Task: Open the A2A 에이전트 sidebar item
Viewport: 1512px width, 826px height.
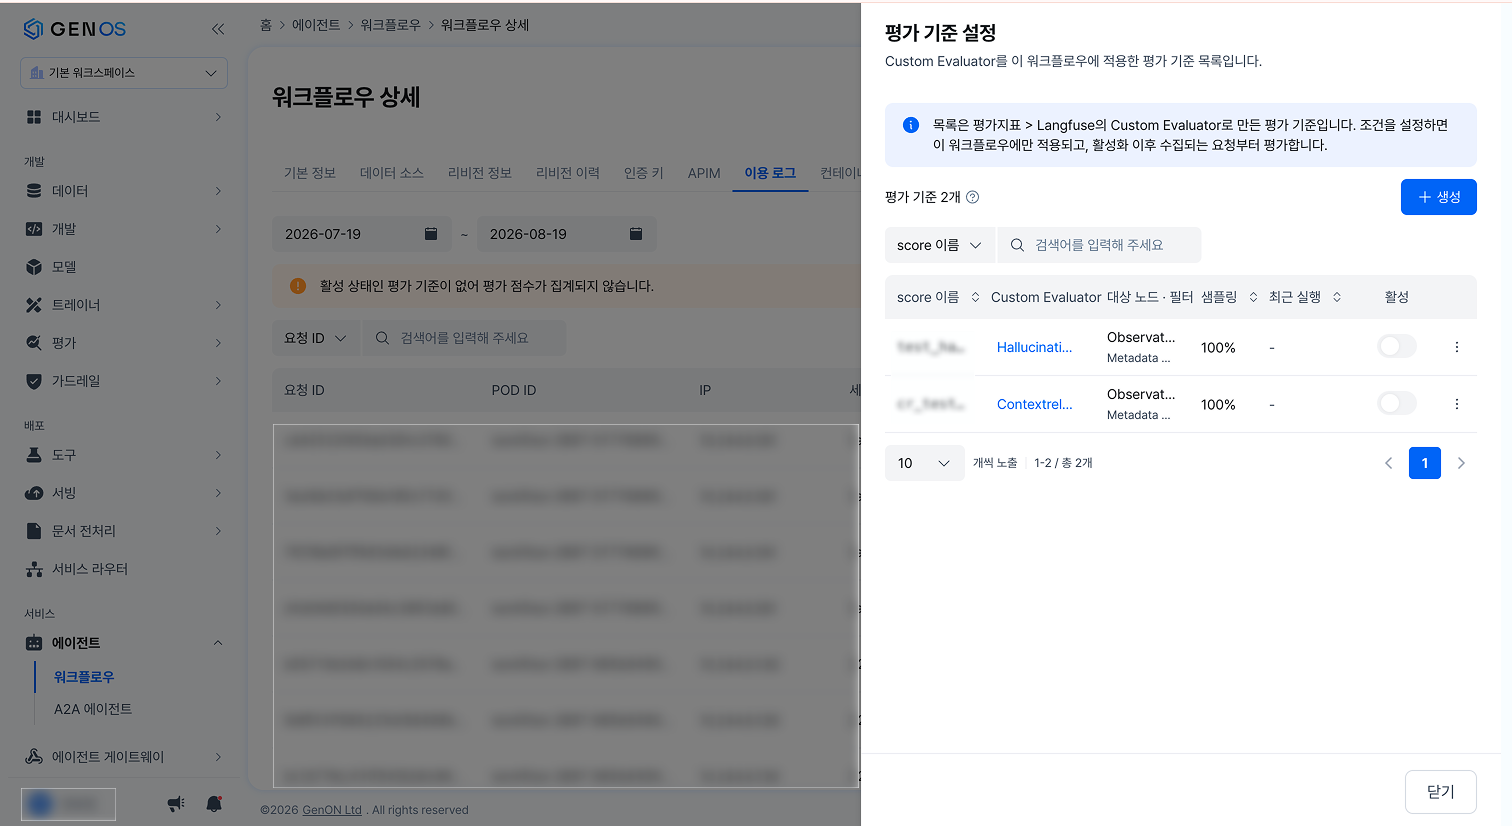Action: click(x=93, y=709)
